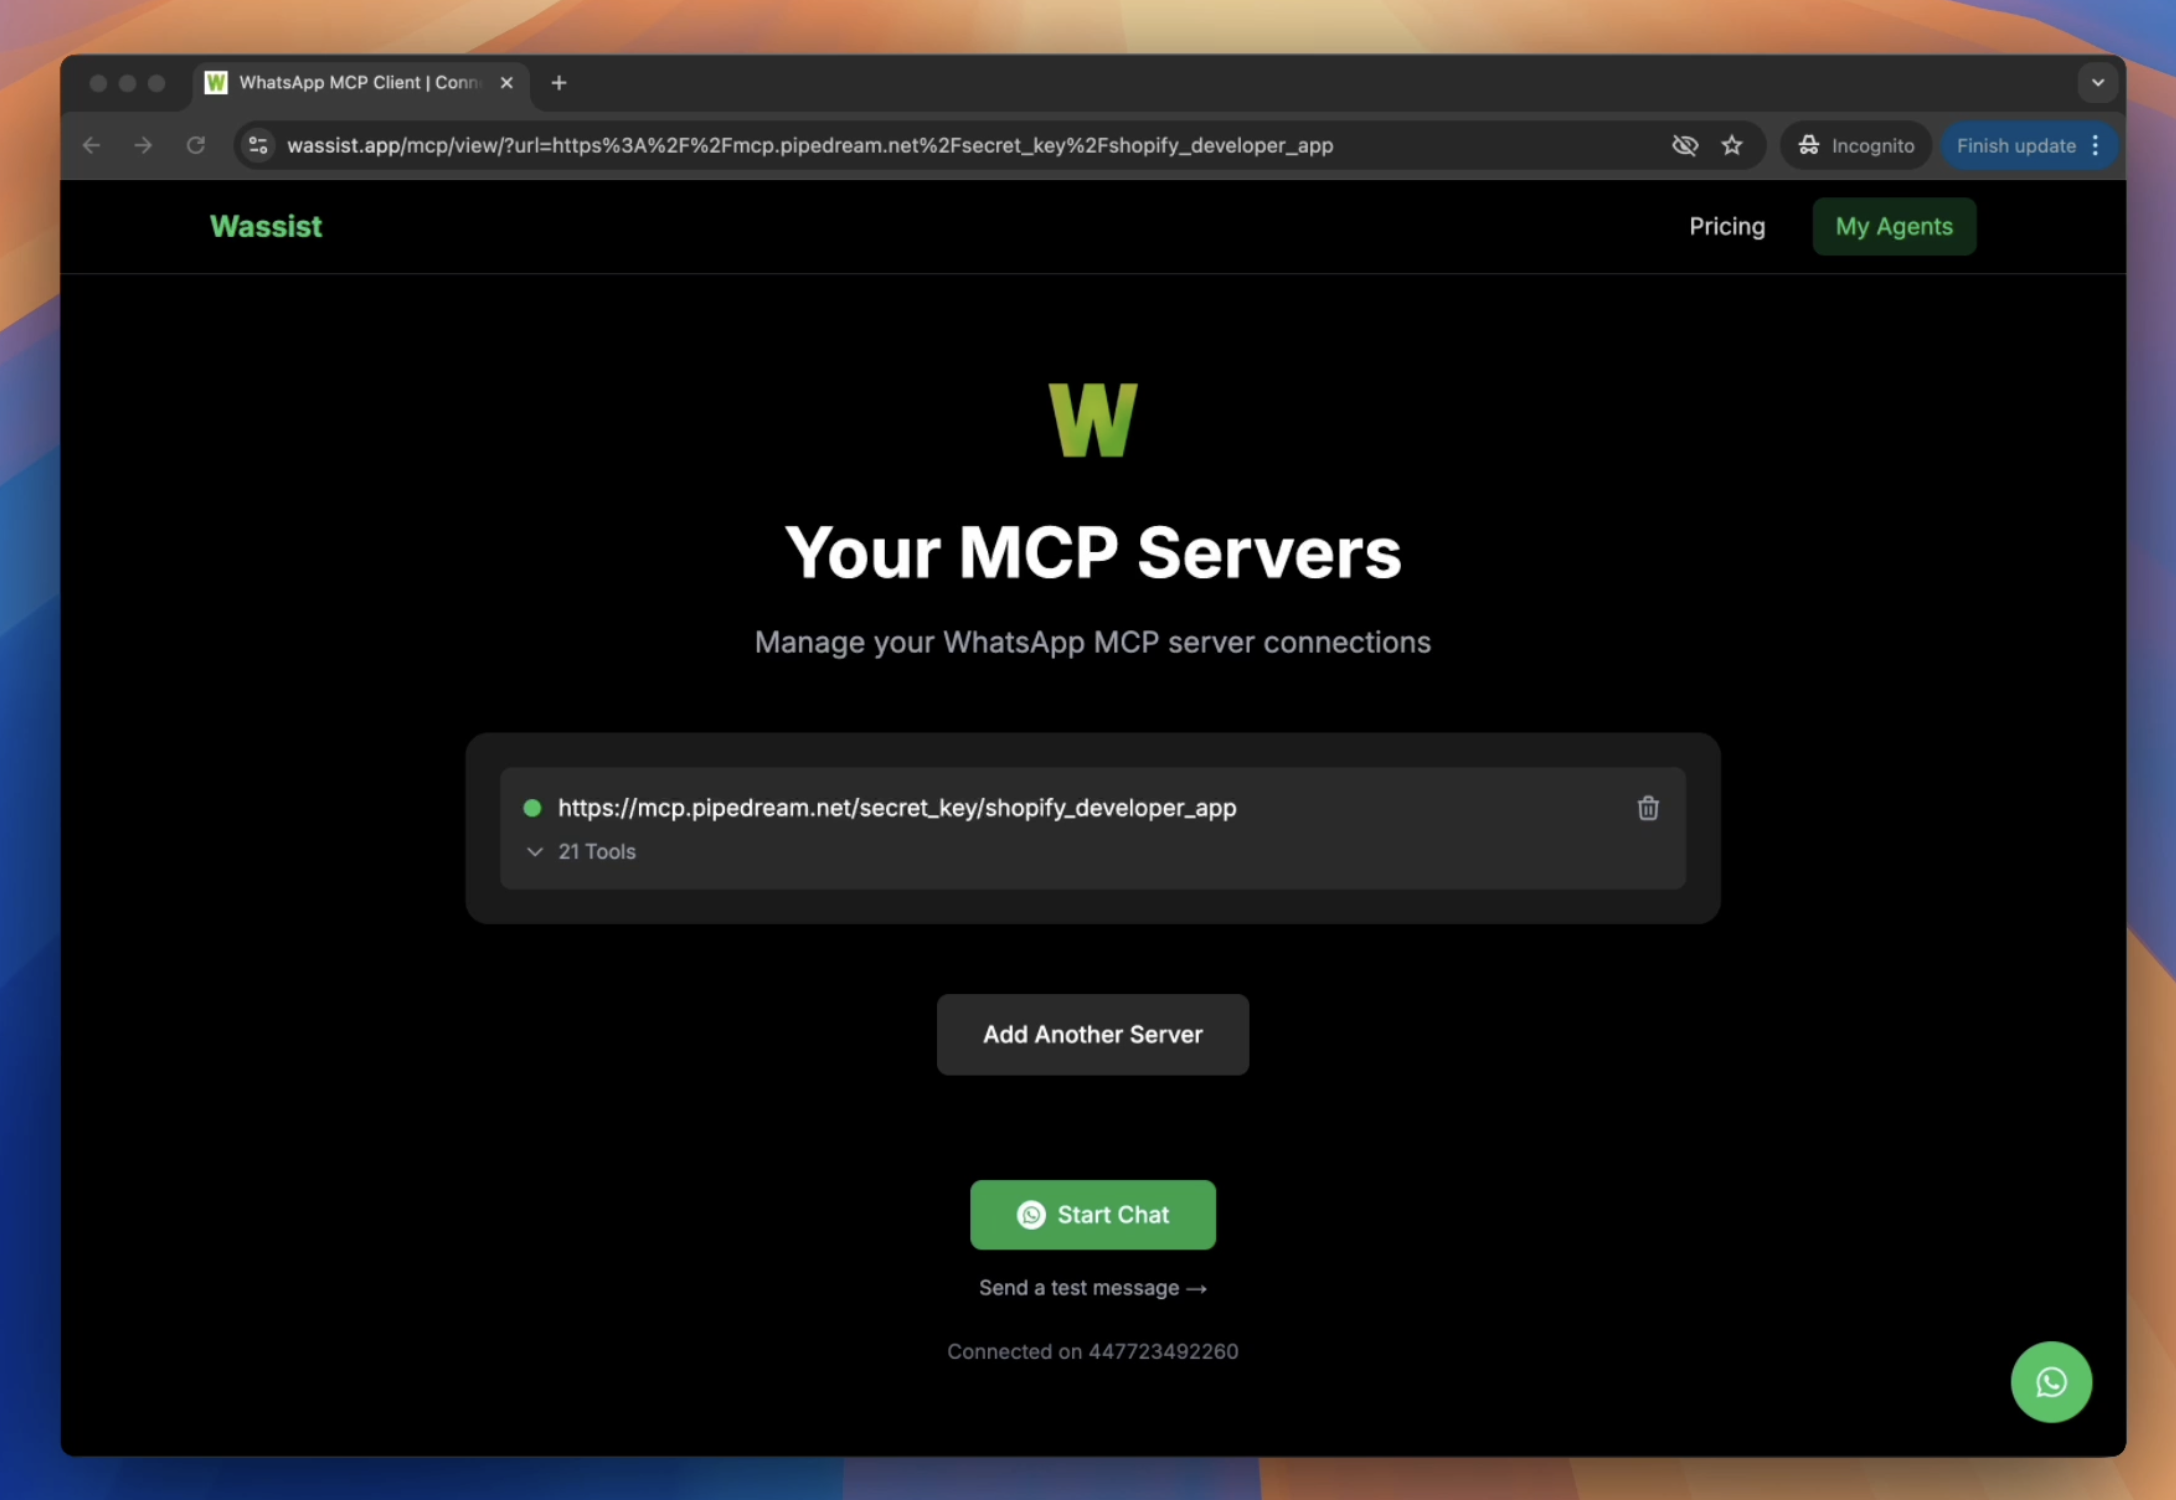
Task: Click the Wassist logo
Action: (265, 226)
